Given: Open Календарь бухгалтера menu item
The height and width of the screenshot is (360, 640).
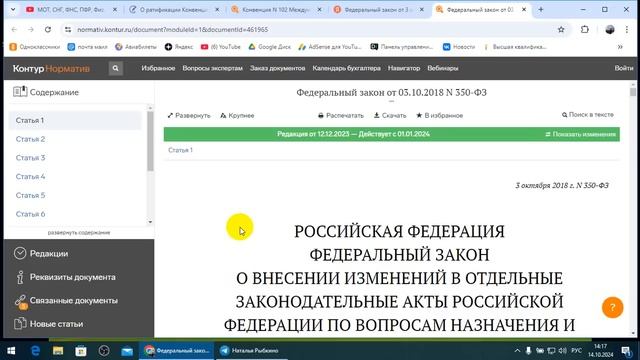Looking at the screenshot, I should (x=347, y=68).
